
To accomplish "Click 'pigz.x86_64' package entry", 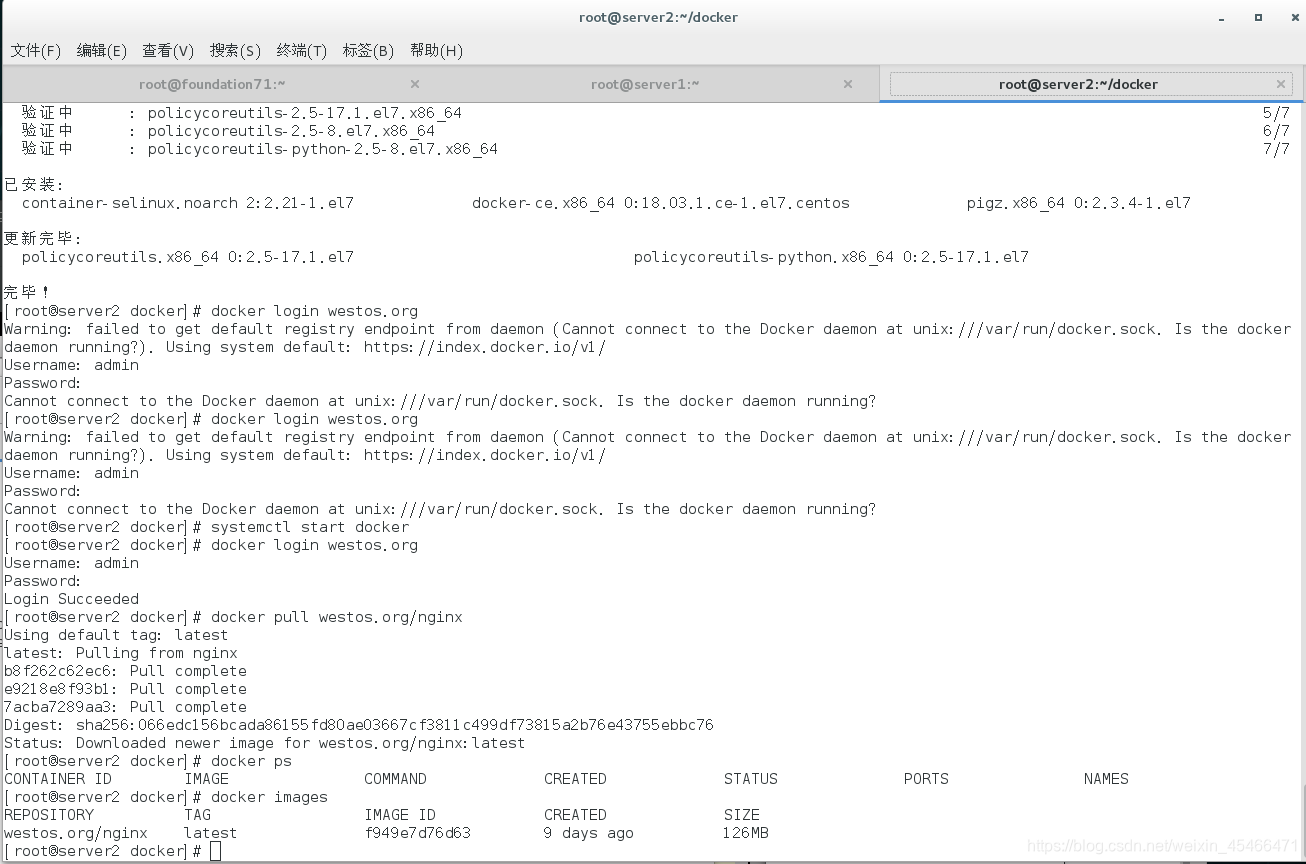I will point(1079,203).
